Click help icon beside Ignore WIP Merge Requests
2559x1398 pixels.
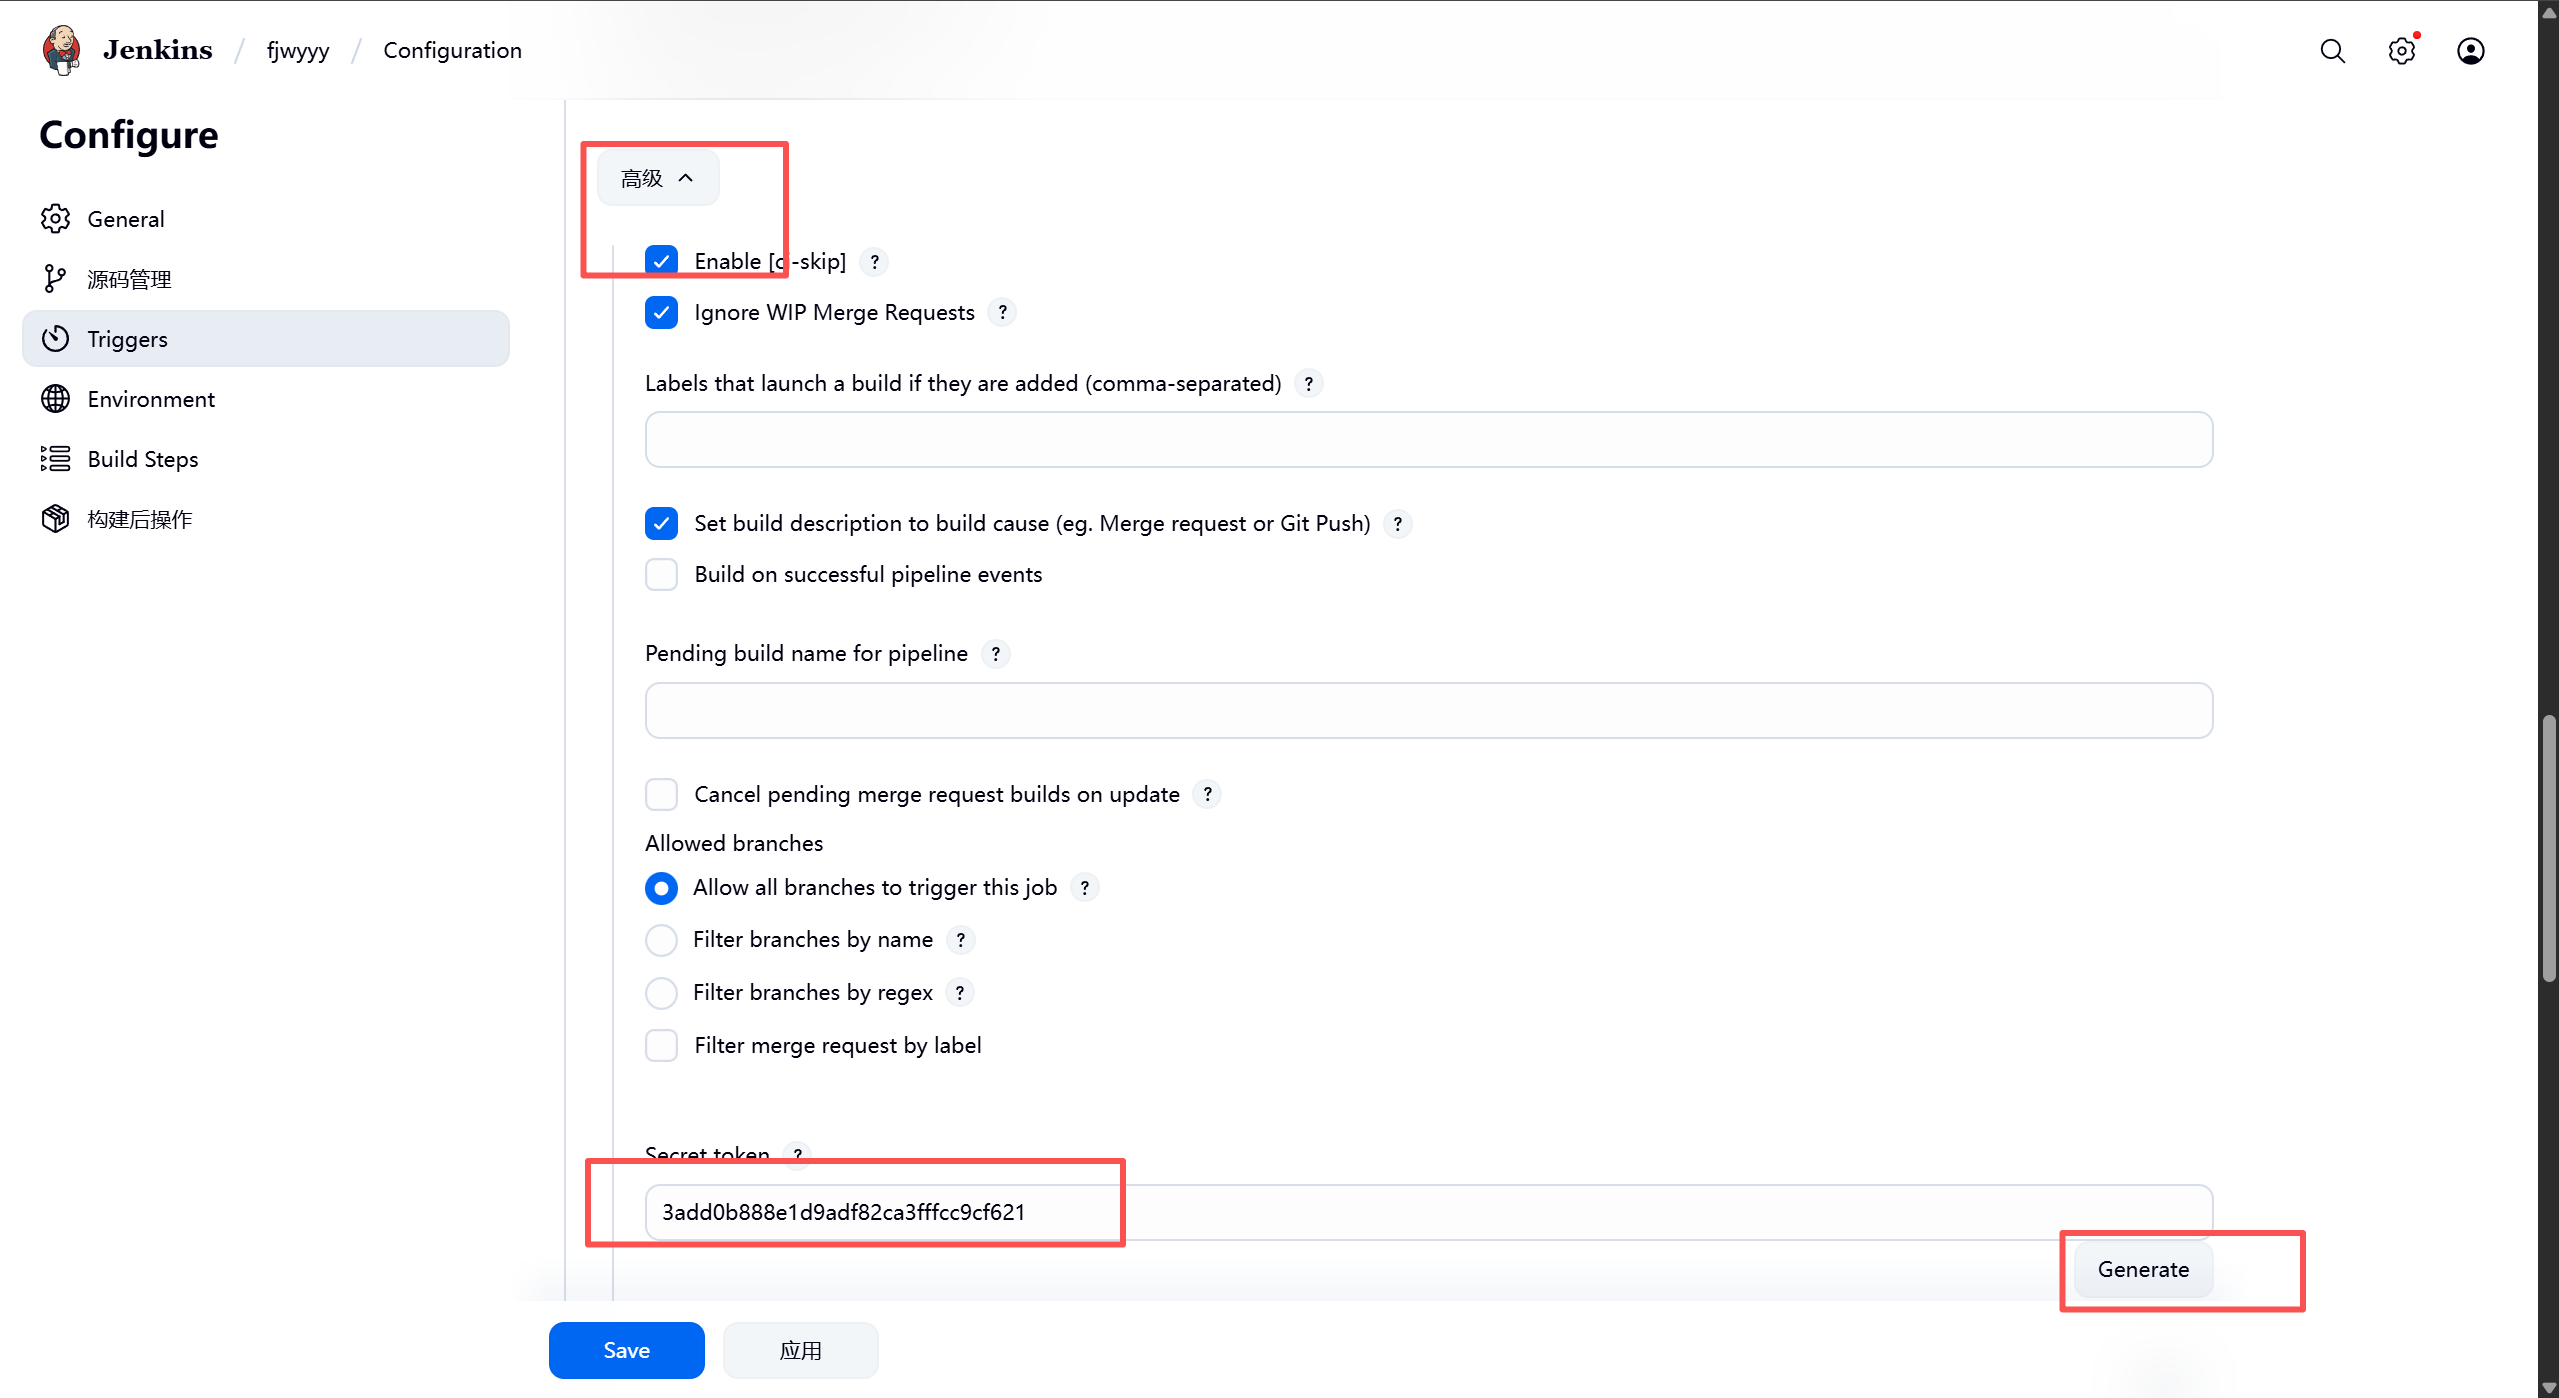tap(1002, 312)
